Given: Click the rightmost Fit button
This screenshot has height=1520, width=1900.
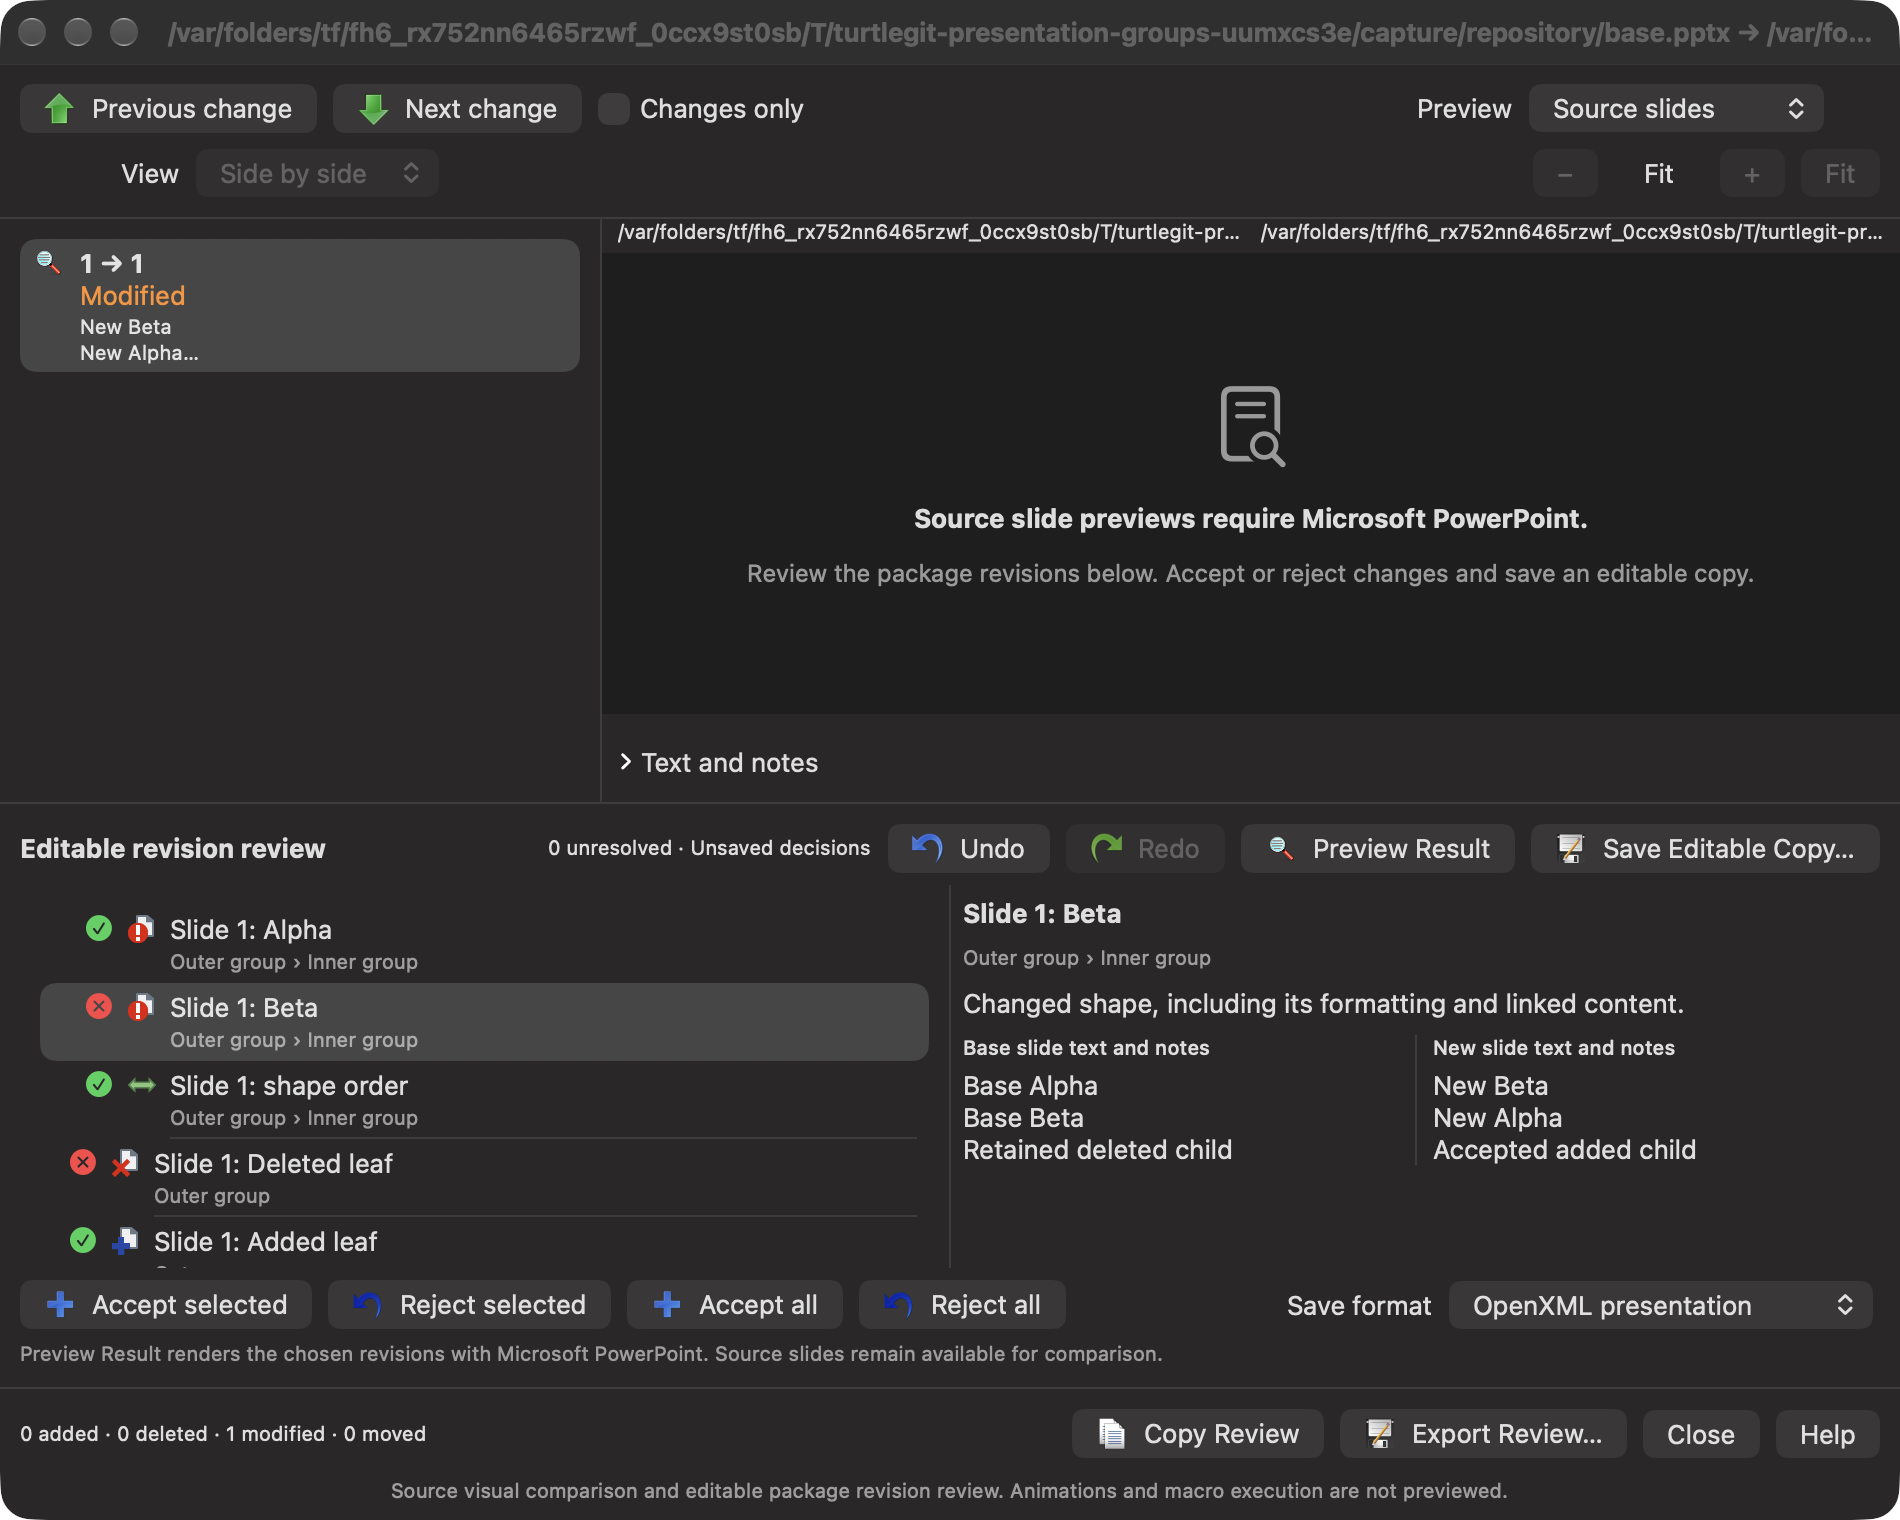Looking at the screenshot, I should click(x=1840, y=174).
